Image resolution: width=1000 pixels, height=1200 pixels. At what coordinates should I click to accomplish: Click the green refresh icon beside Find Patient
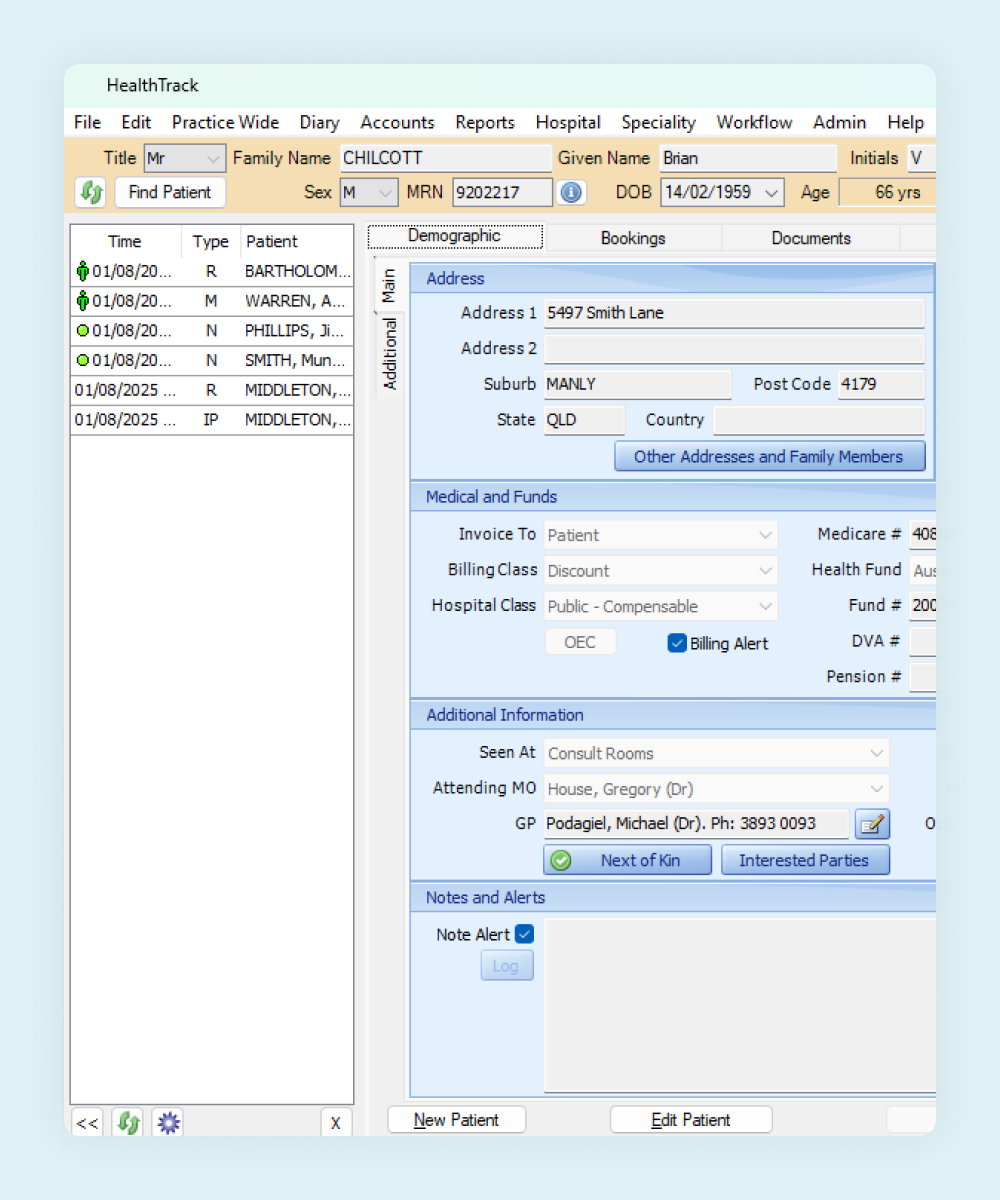click(x=90, y=192)
